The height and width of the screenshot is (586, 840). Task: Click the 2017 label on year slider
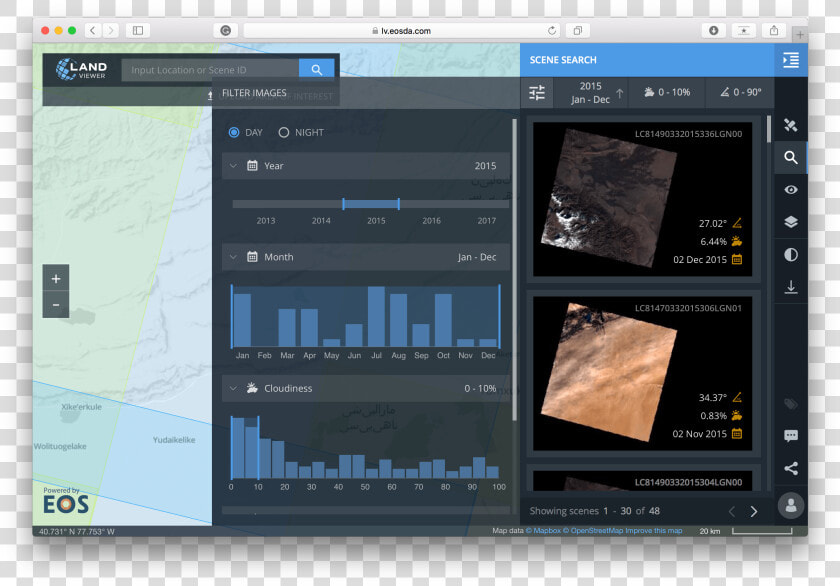click(x=486, y=221)
